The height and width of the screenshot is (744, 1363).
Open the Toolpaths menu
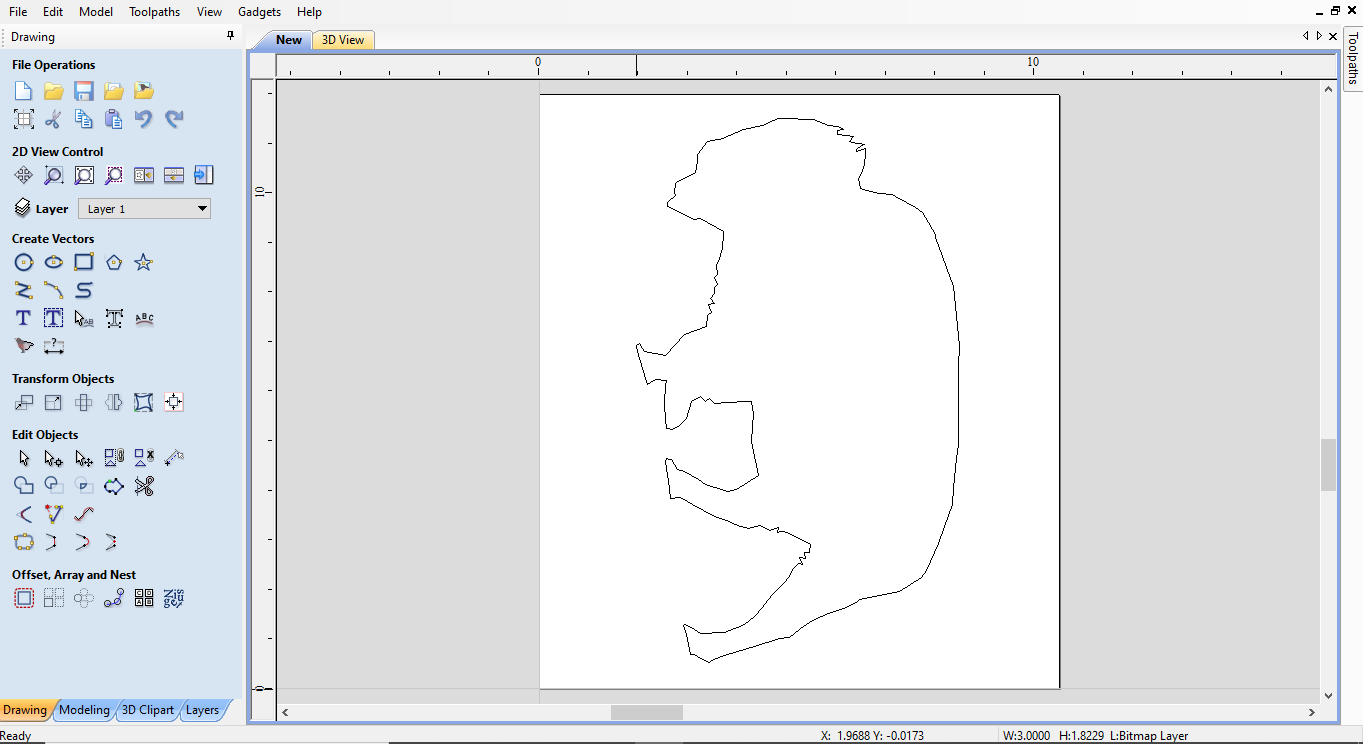coord(155,12)
